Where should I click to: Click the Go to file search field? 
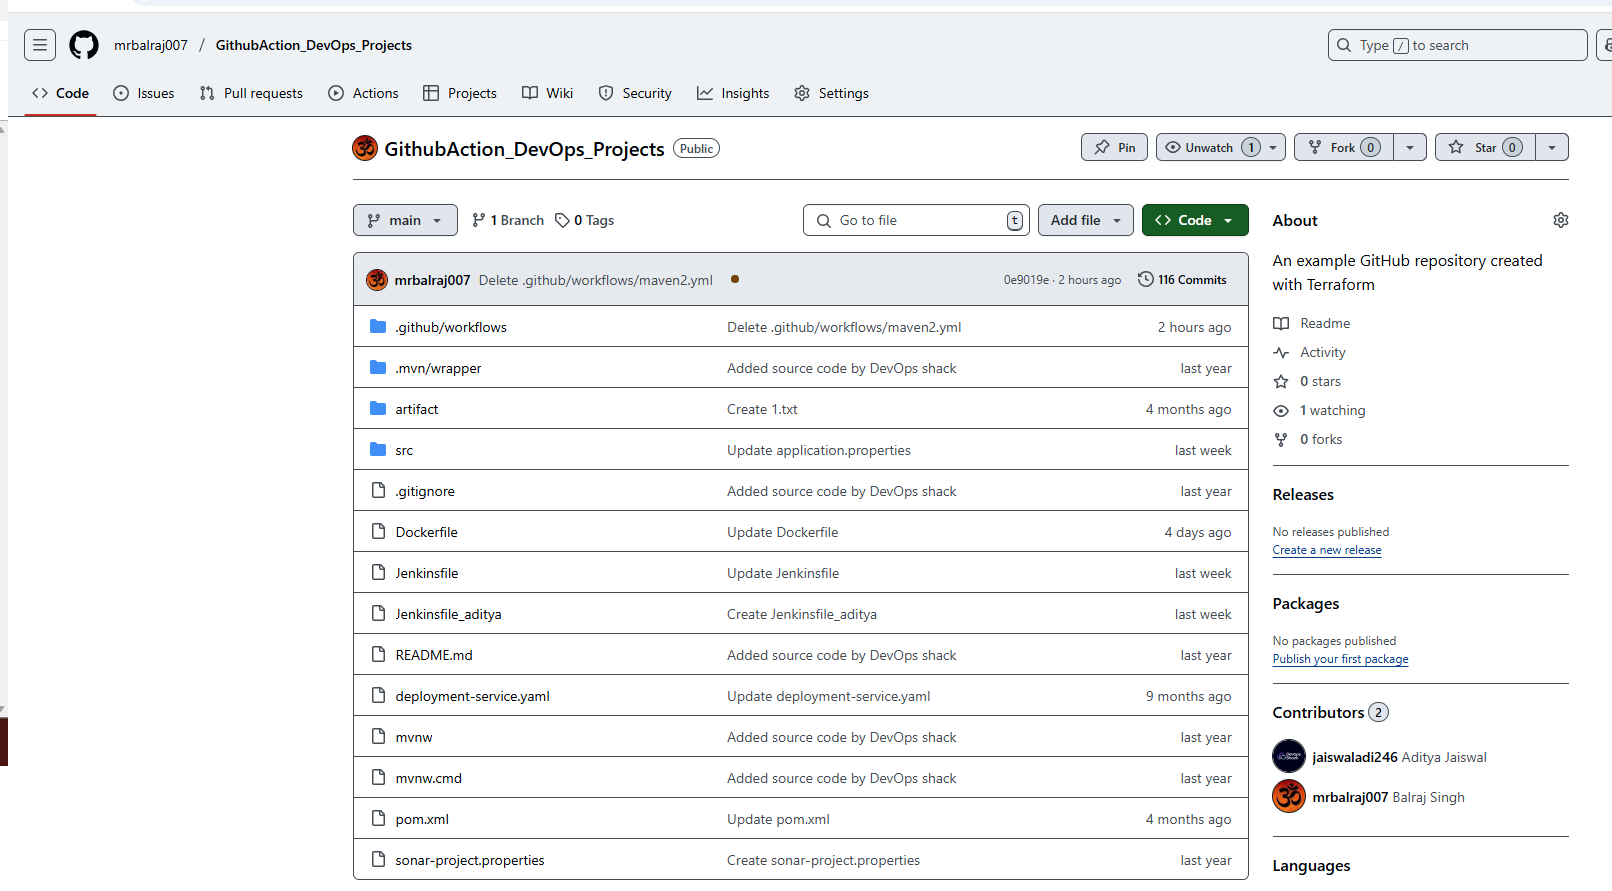pos(916,220)
